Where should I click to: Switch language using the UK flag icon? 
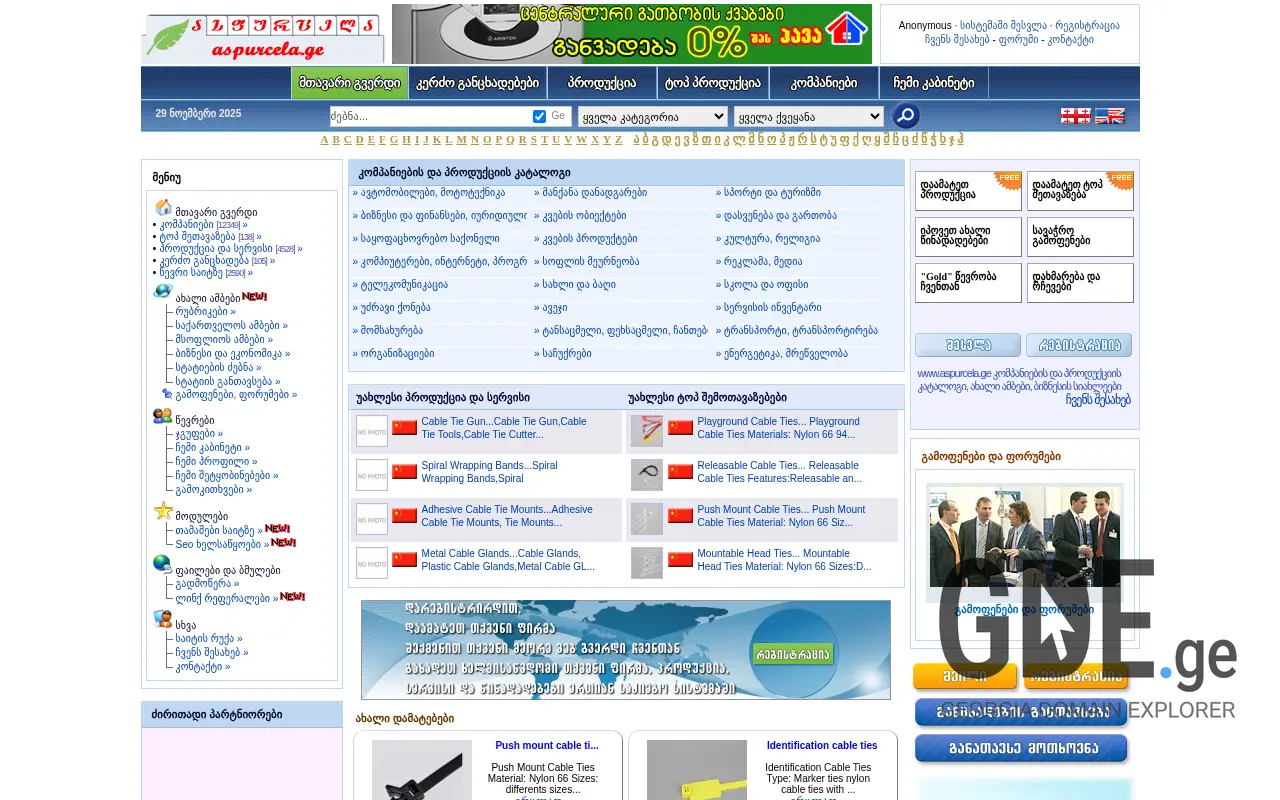click(1108, 116)
